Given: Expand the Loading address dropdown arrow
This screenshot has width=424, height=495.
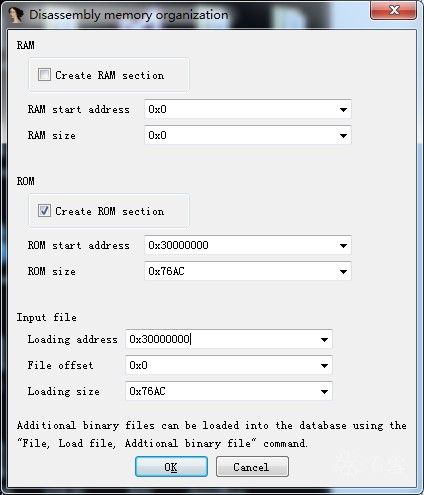Looking at the screenshot, I should tap(324, 339).
